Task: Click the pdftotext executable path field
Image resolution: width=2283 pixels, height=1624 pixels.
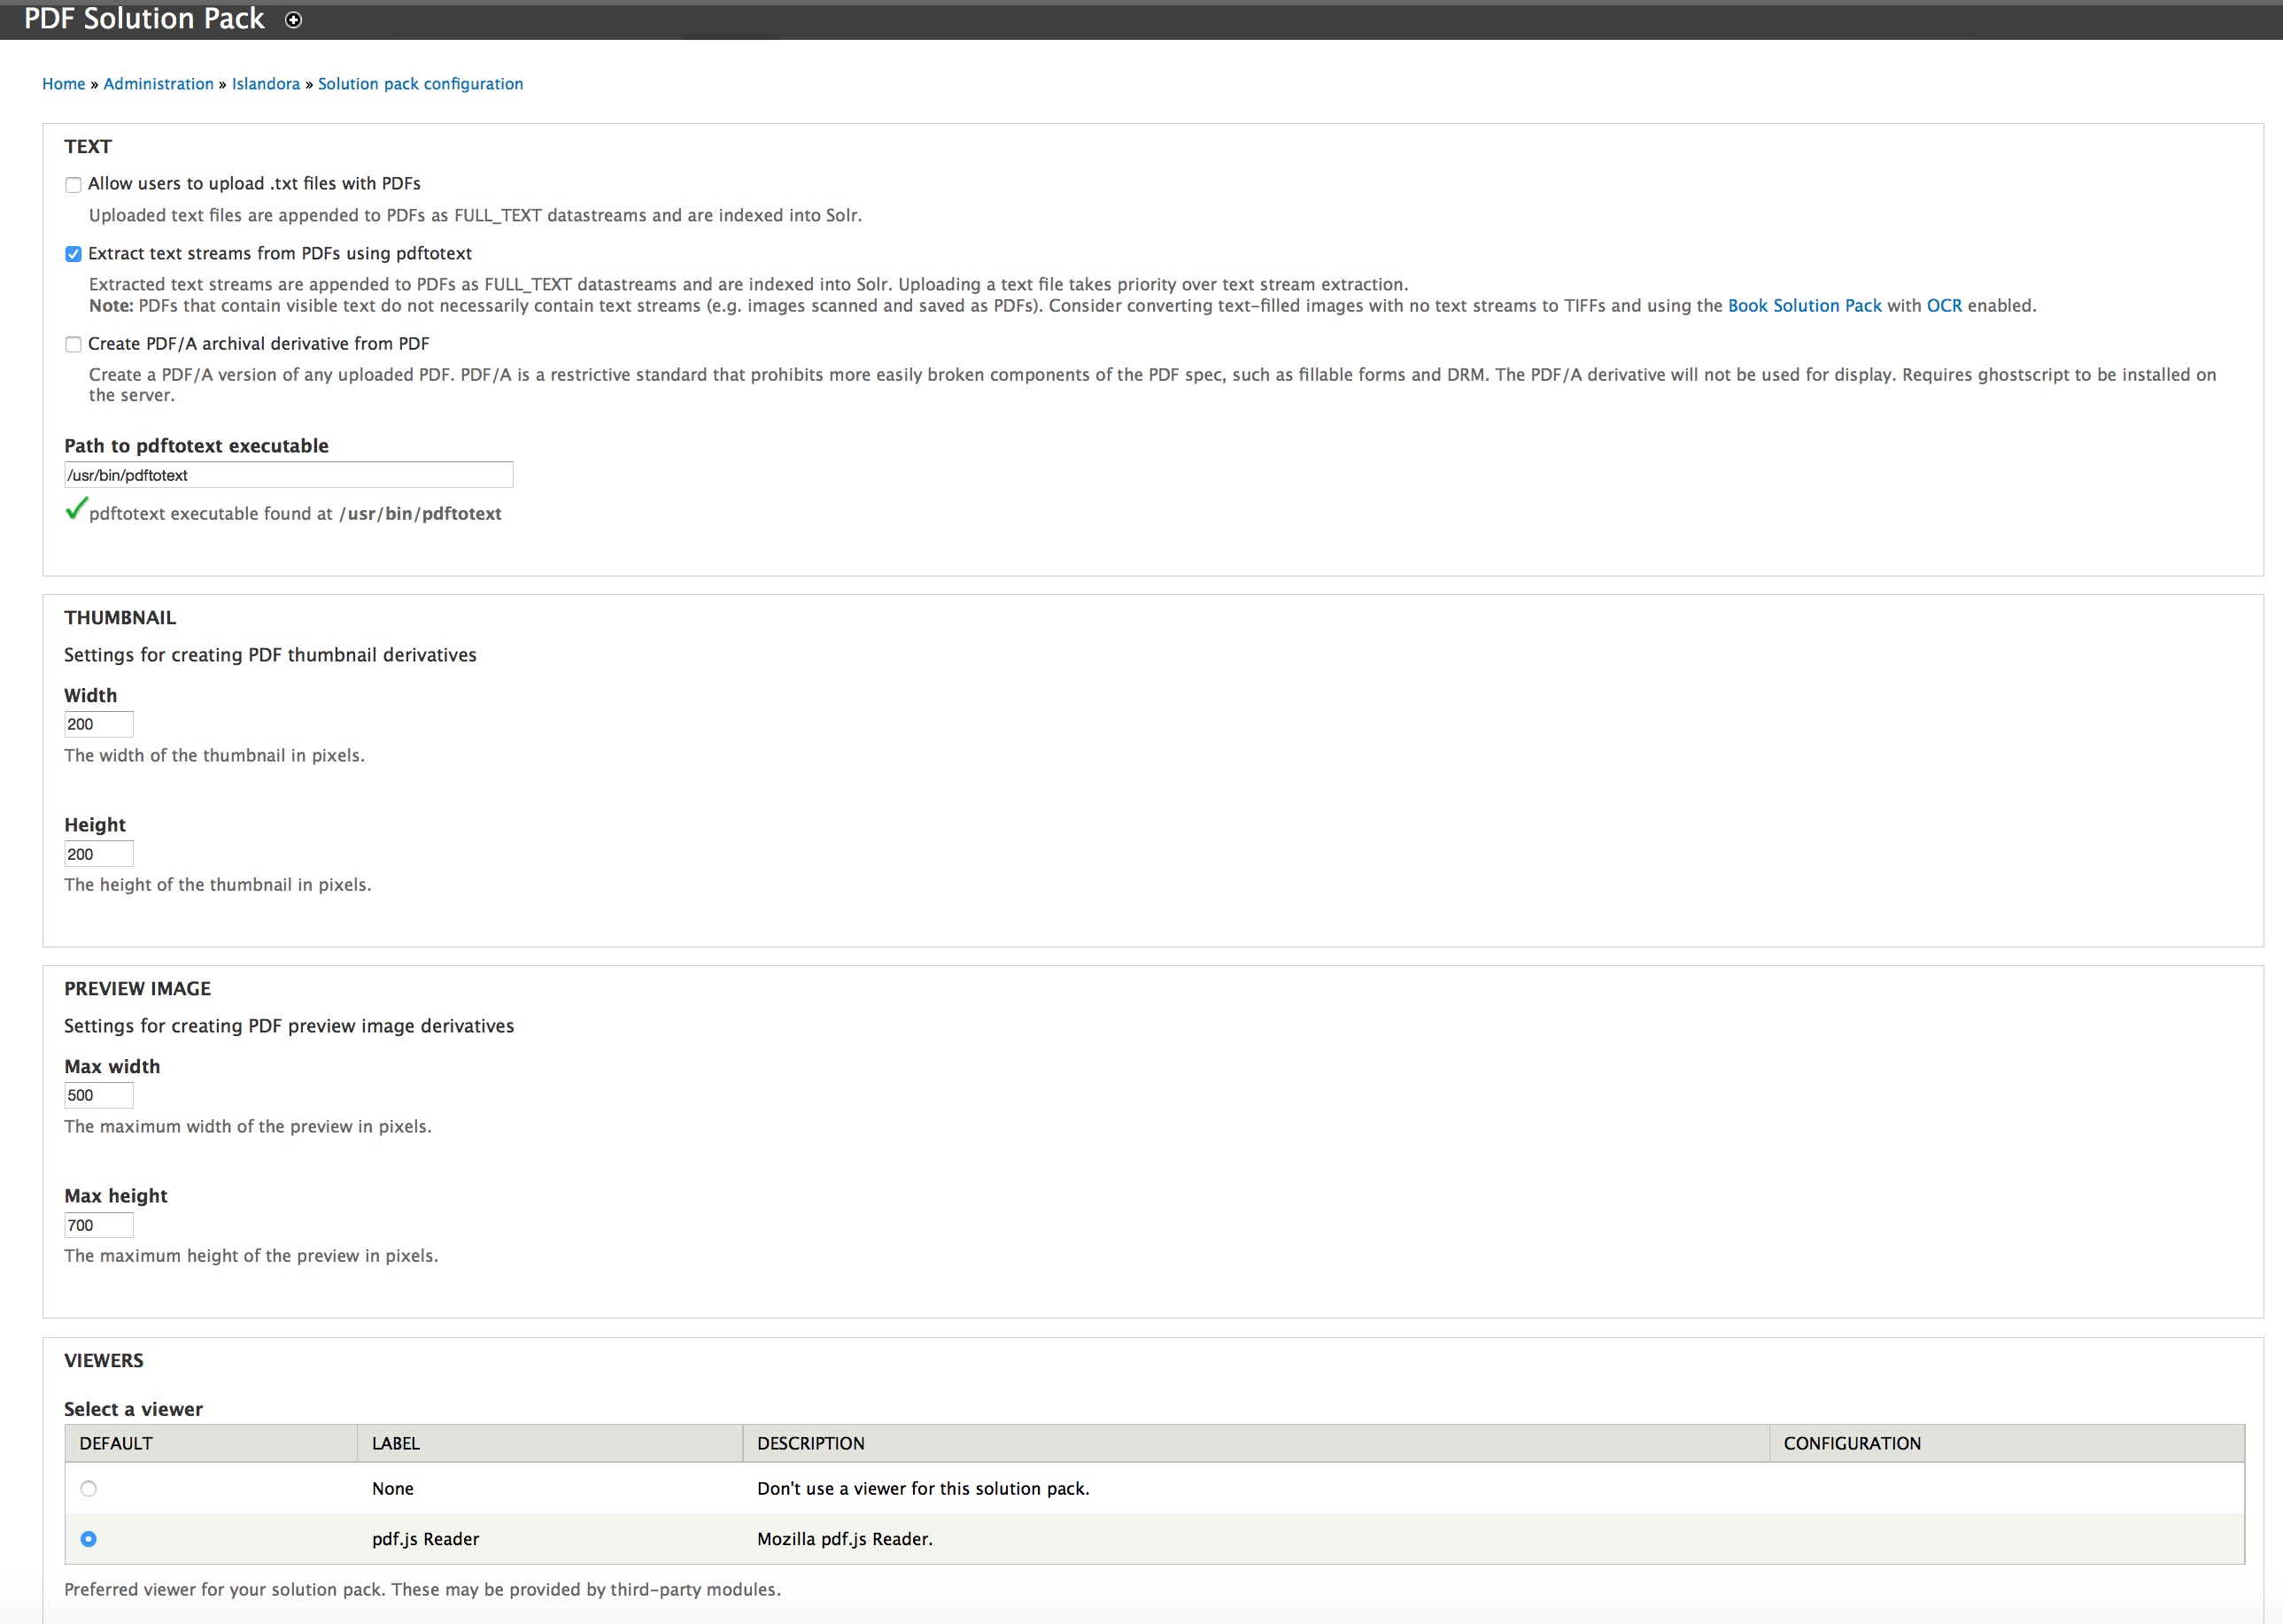Action: (x=288, y=475)
